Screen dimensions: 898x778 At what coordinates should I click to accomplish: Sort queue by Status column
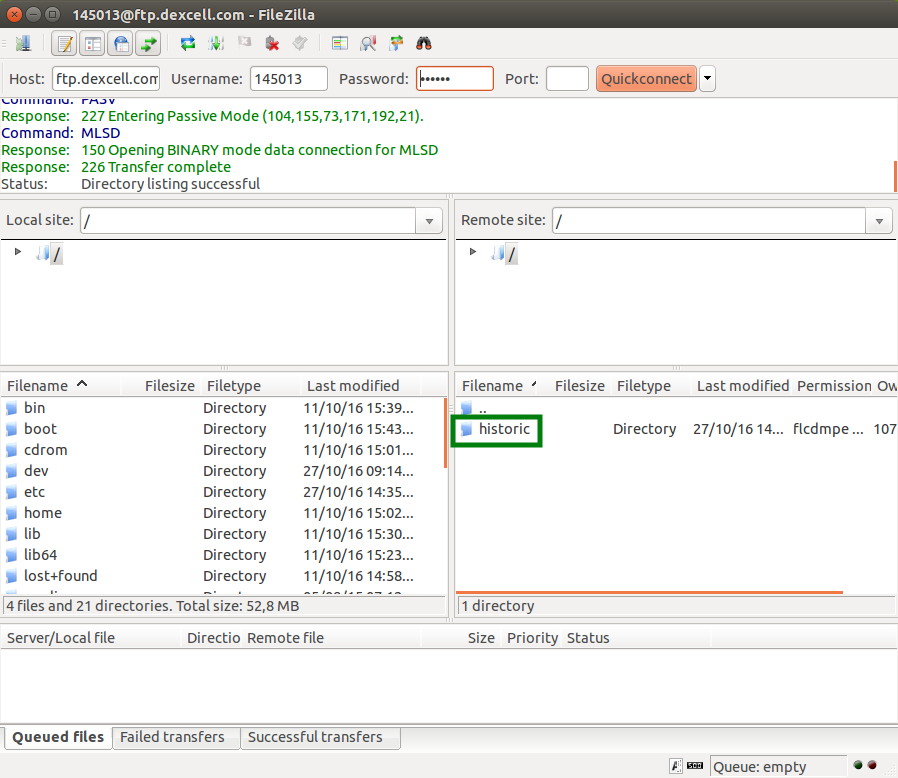click(x=637, y=638)
